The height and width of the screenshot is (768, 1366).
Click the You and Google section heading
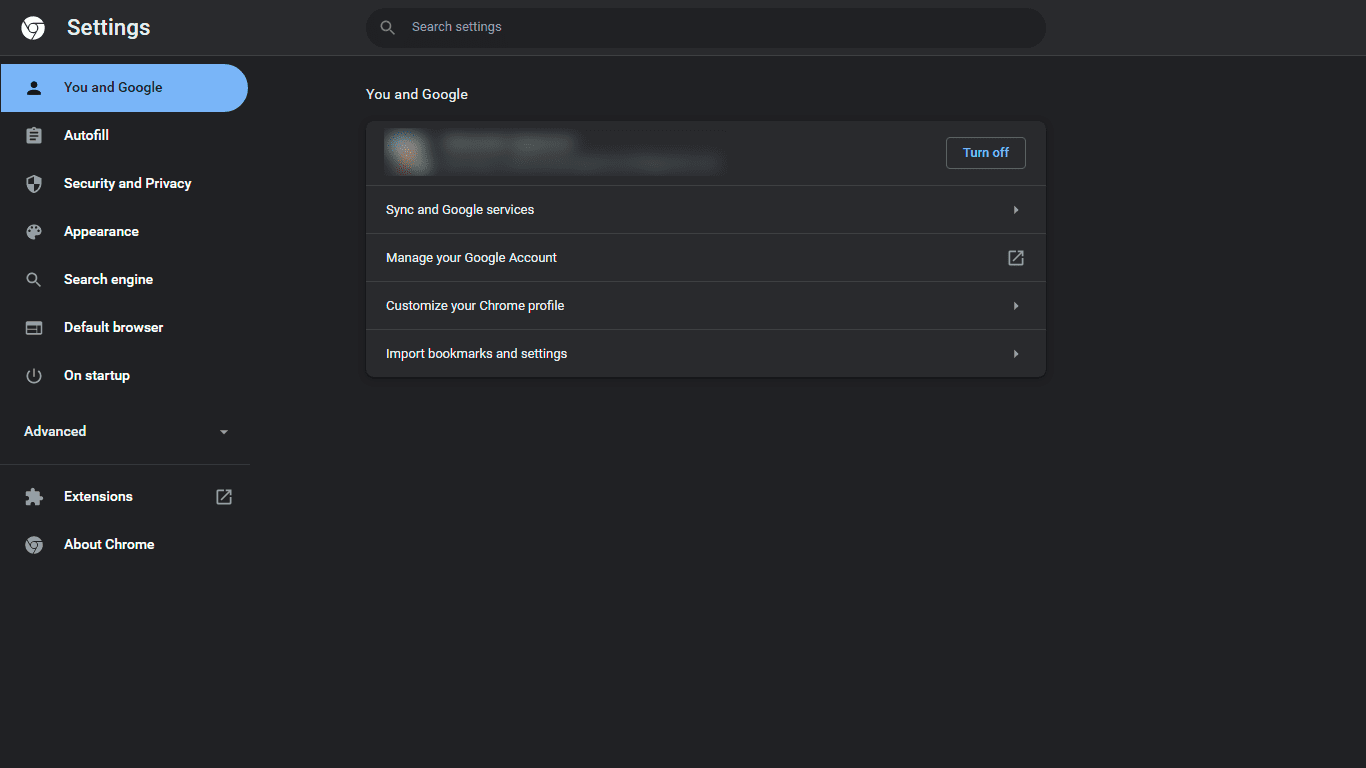pos(417,94)
